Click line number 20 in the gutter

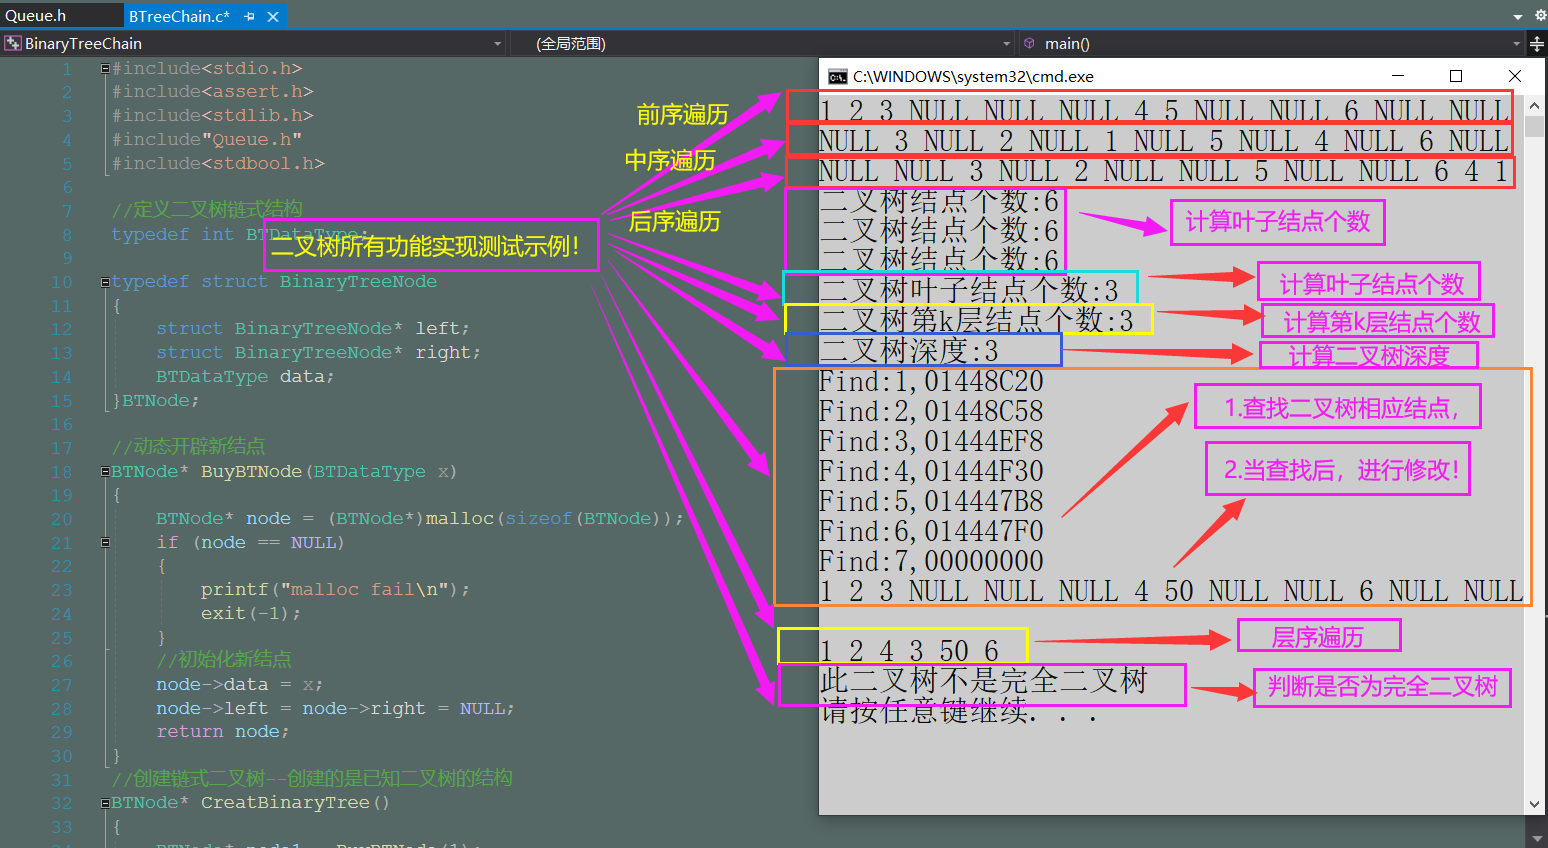(61, 519)
